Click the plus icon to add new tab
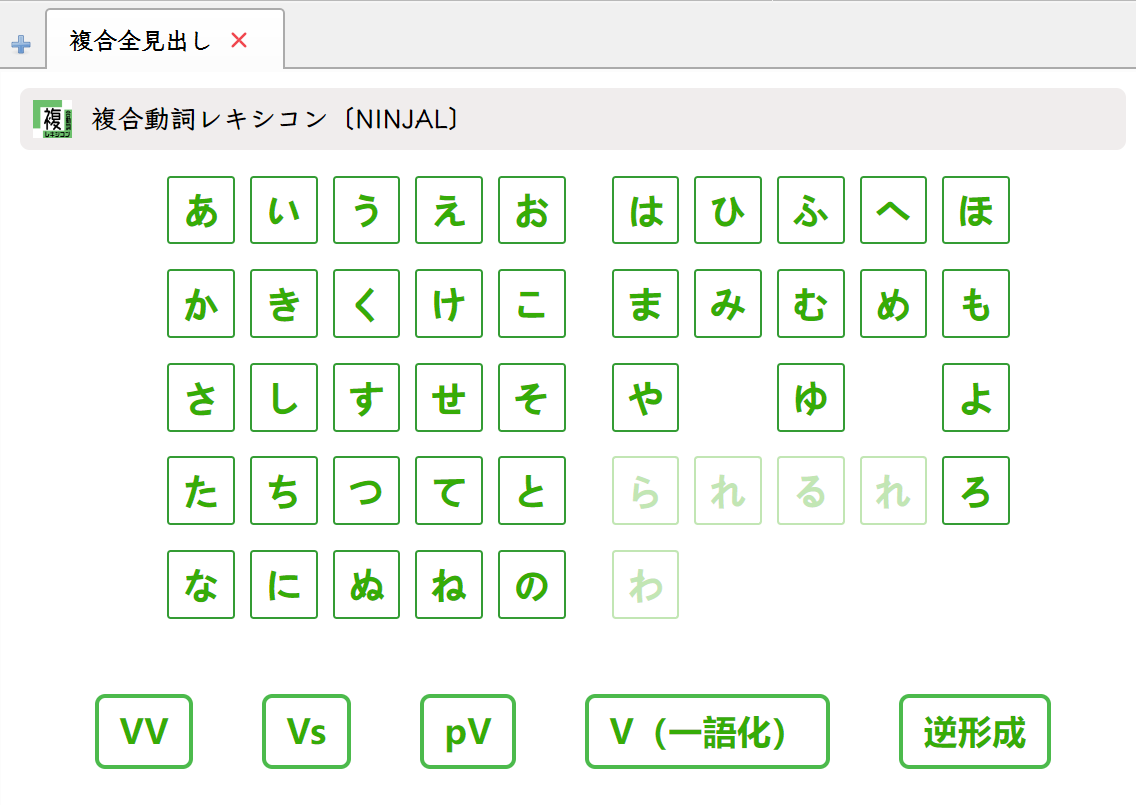This screenshot has height=805, width=1136. point(20,44)
